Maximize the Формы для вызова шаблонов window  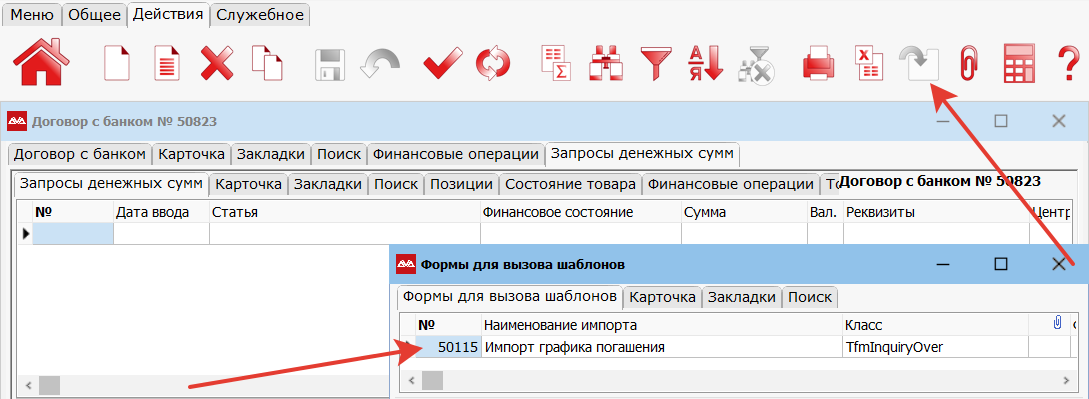tap(1001, 264)
